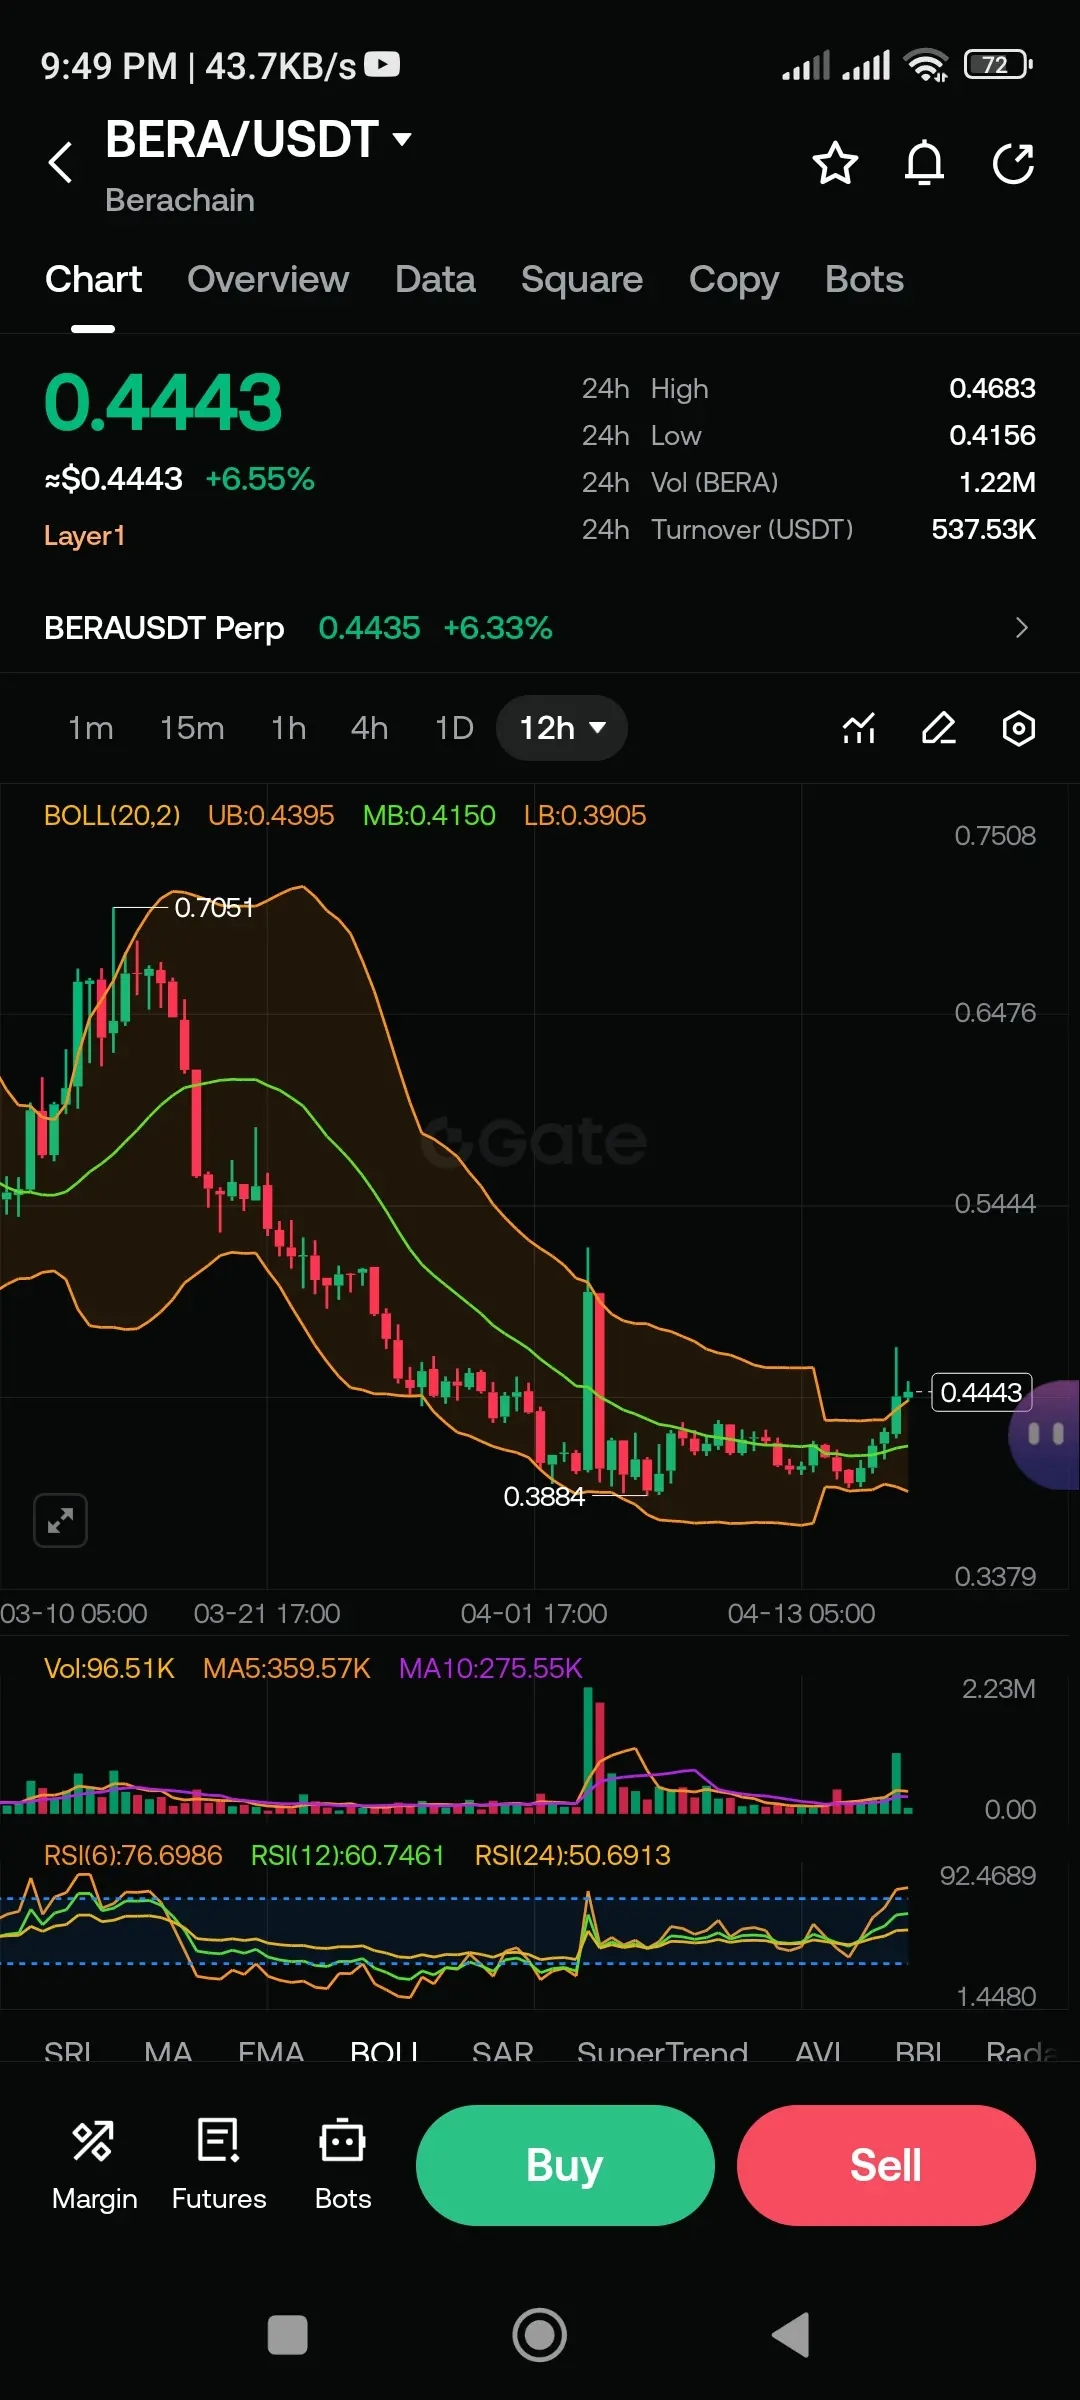This screenshot has width=1080, height=2400.
Task: Open Margin trading shortcut
Action: point(94,2165)
